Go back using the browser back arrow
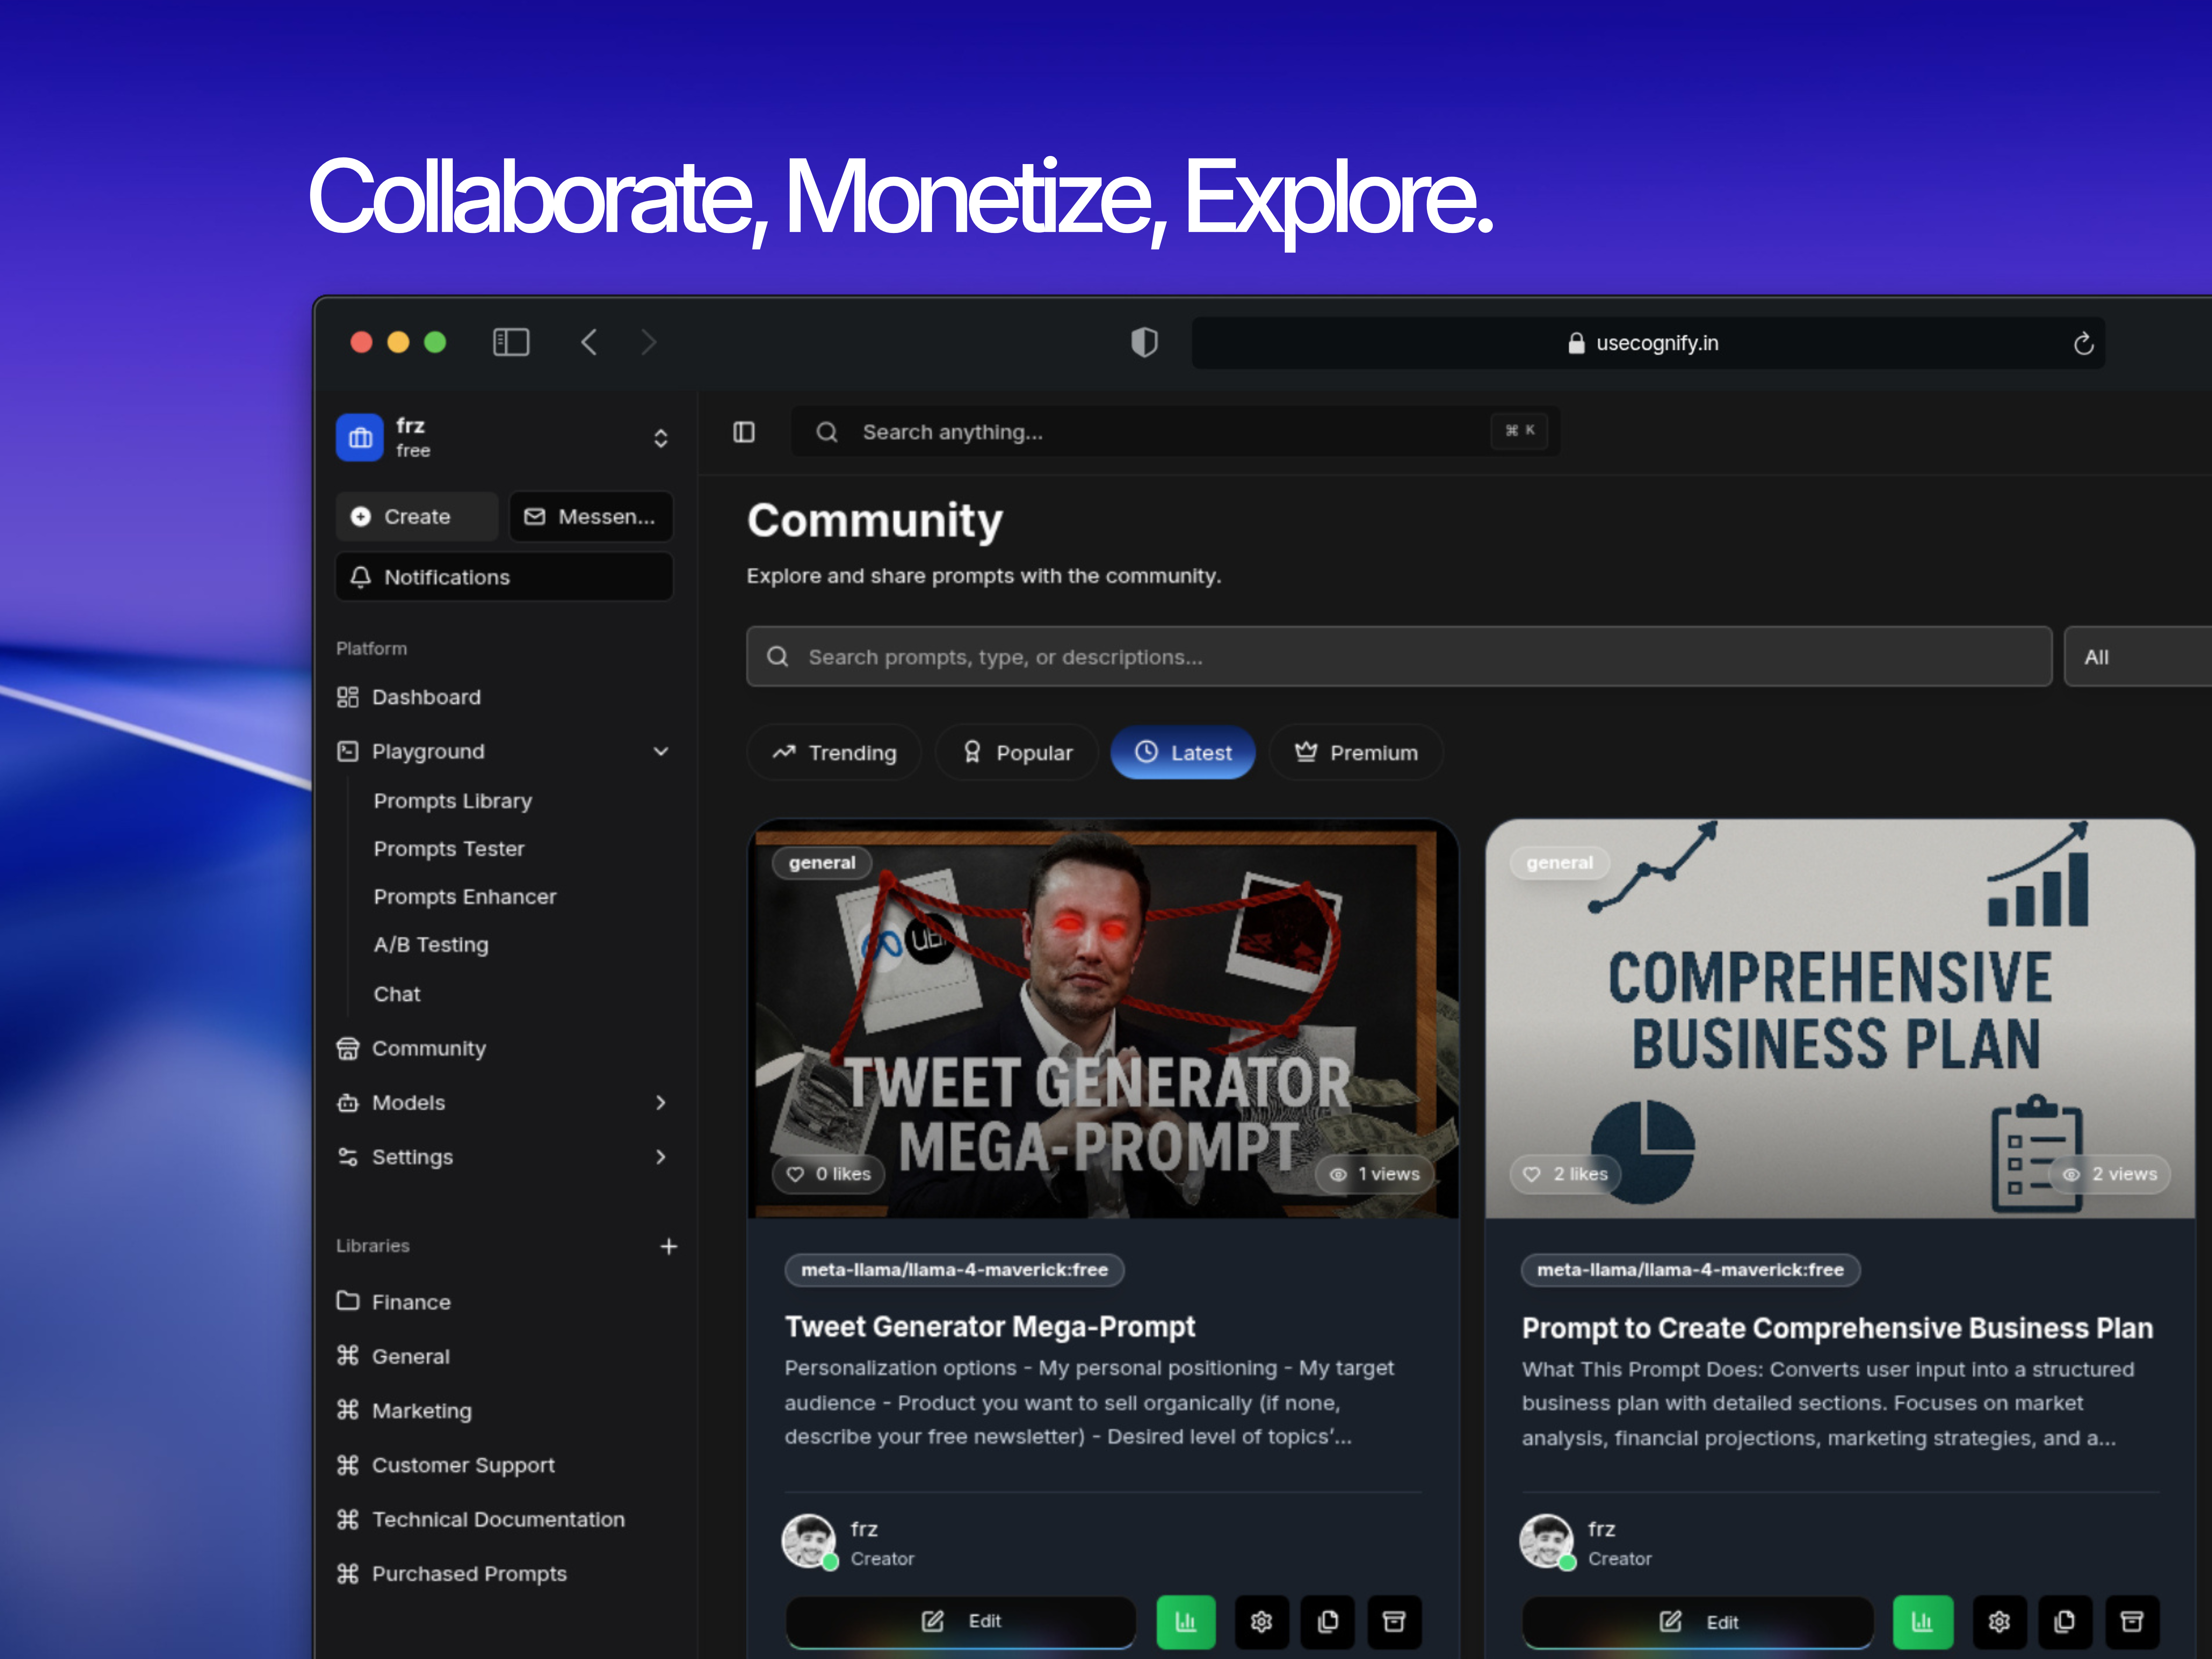This screenshot has height=1659, width=2212. tap(590, 343)
